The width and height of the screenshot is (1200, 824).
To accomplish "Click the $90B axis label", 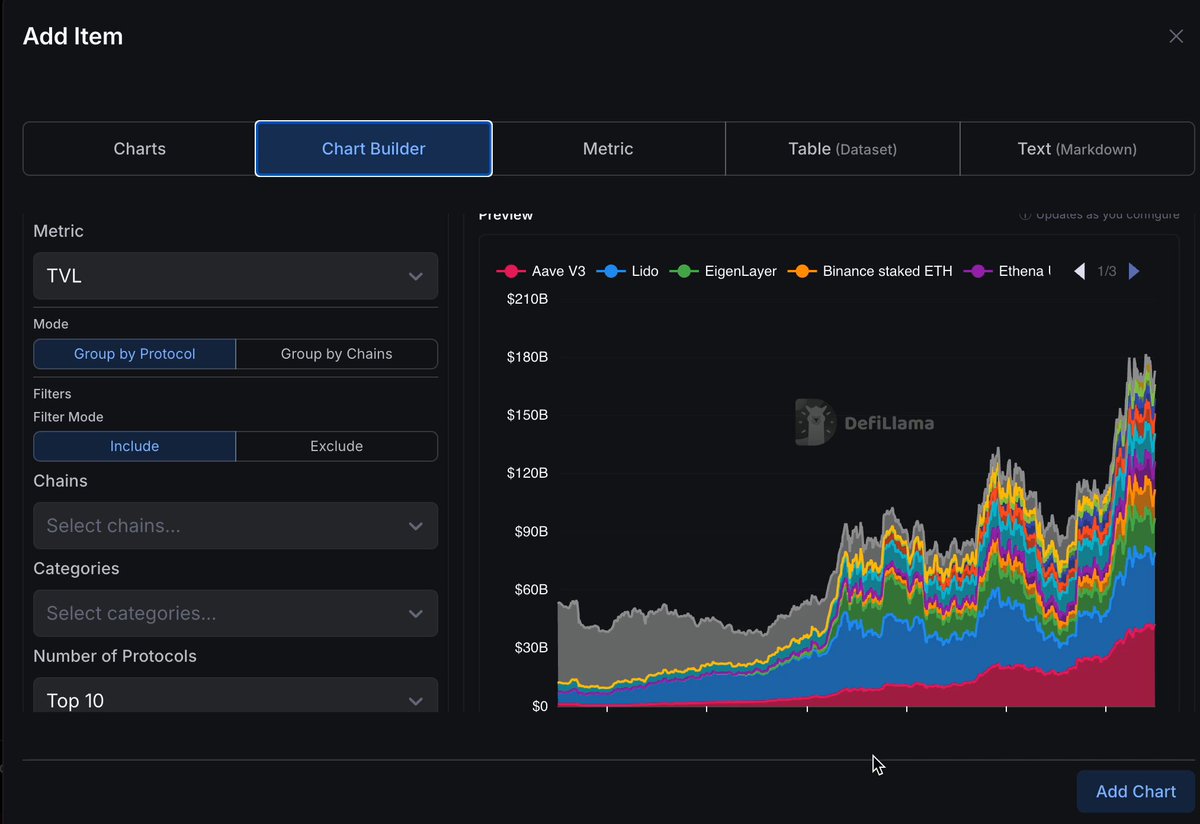I will (x=530, y=531).
